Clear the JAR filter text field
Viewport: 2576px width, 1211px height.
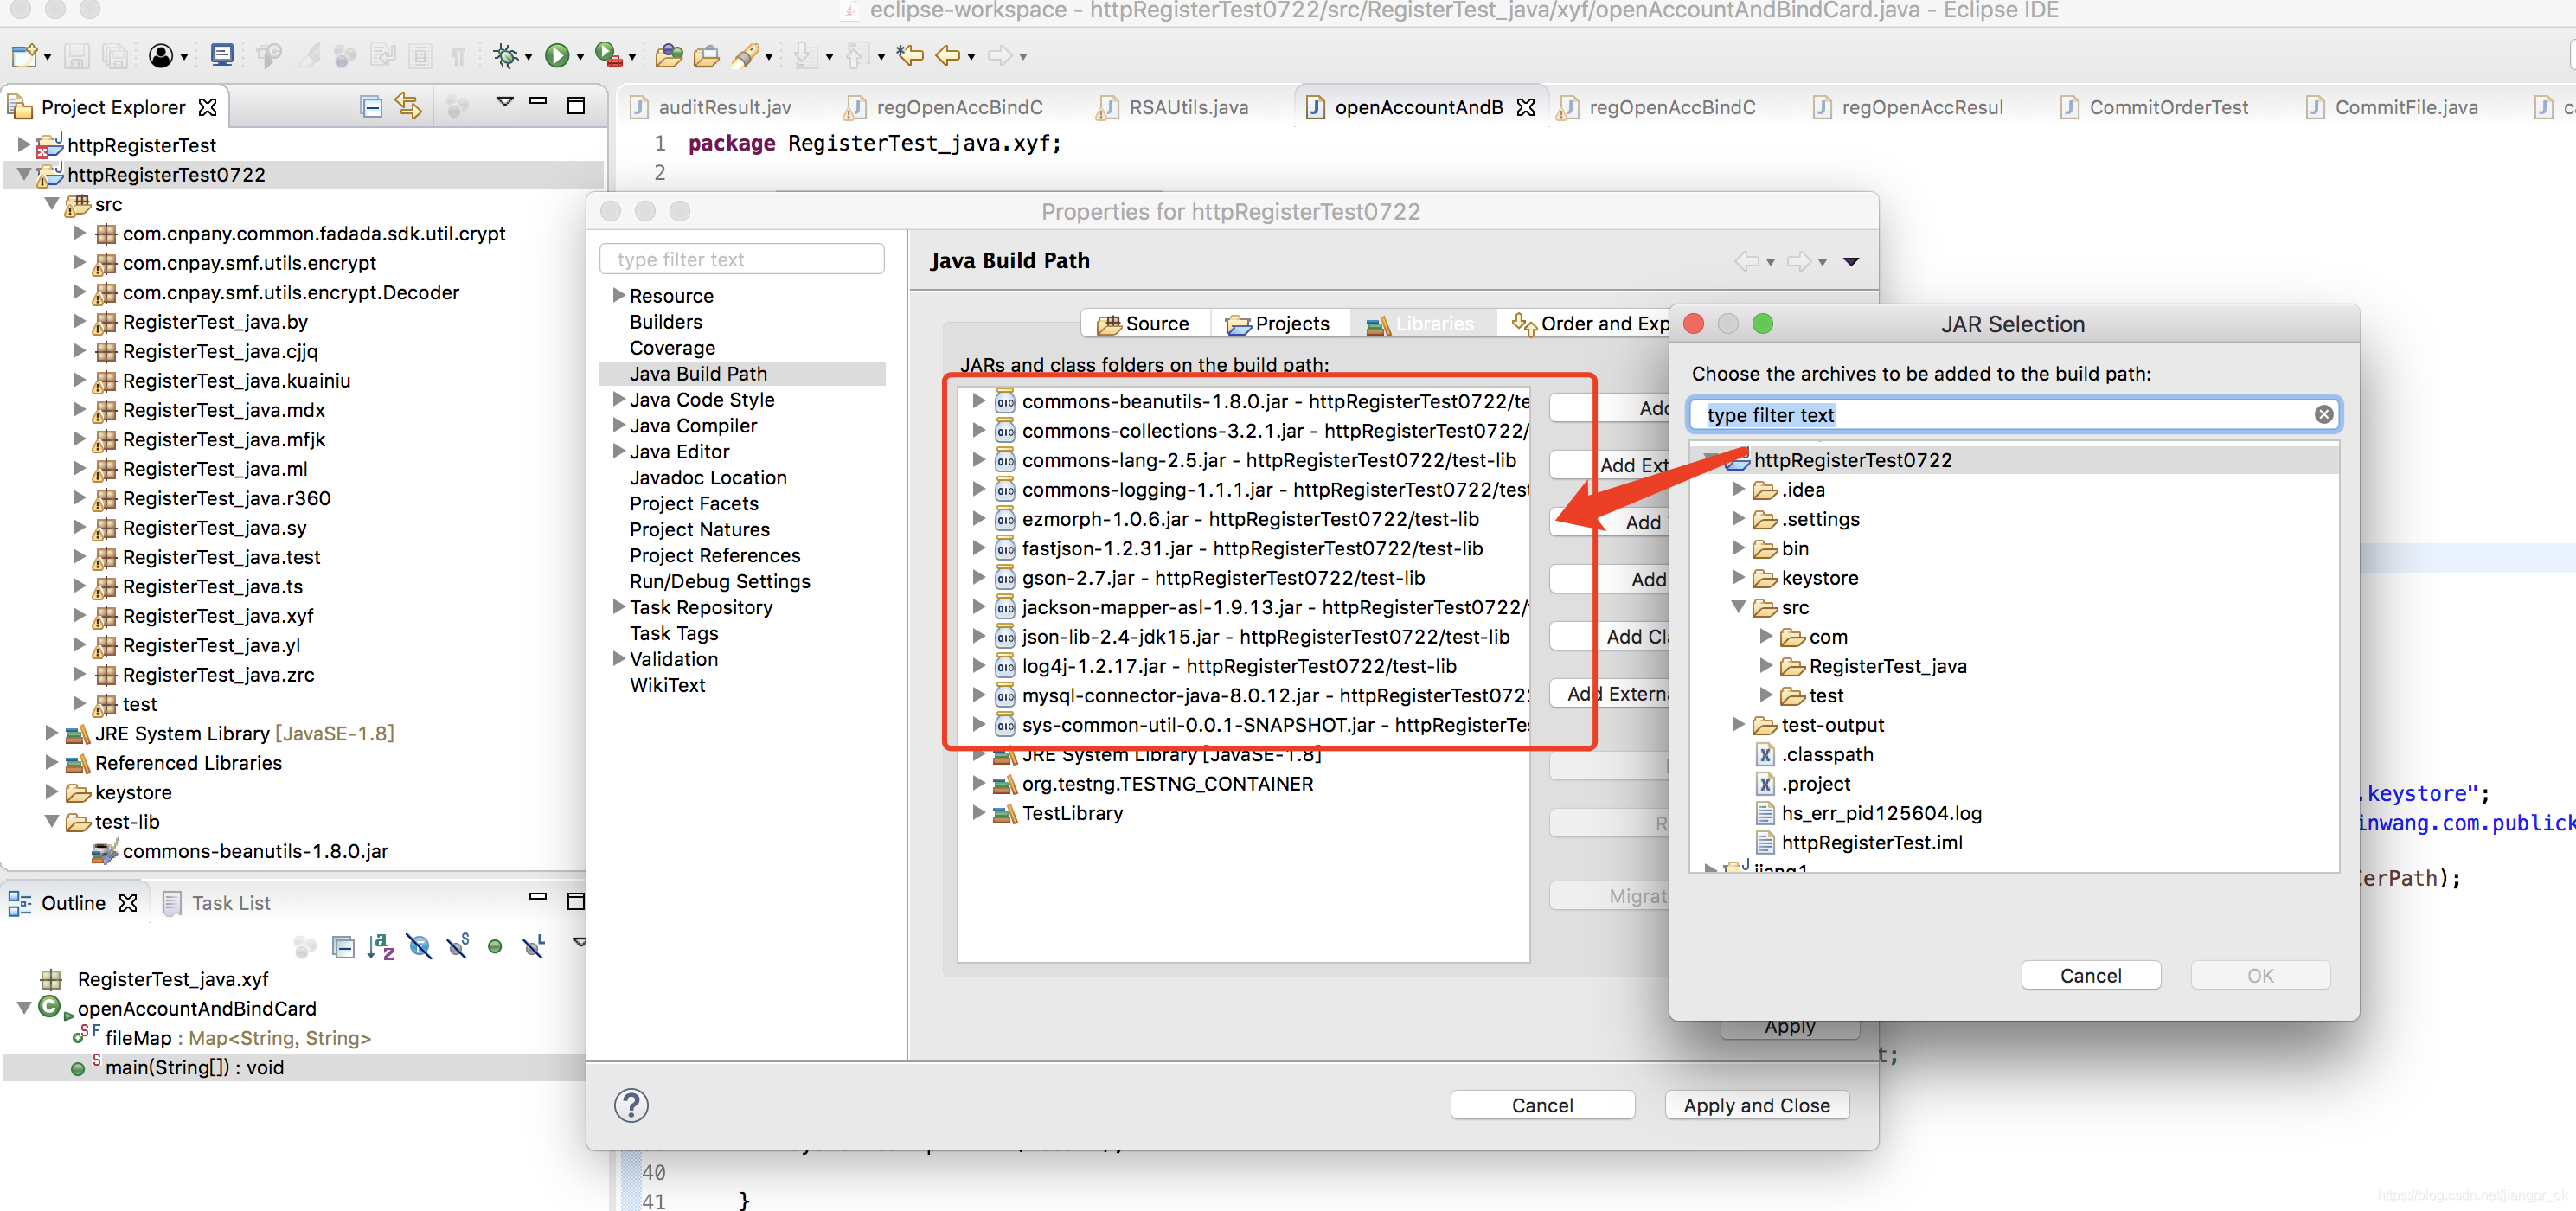pyautogui.click(x=2323, y=415)
